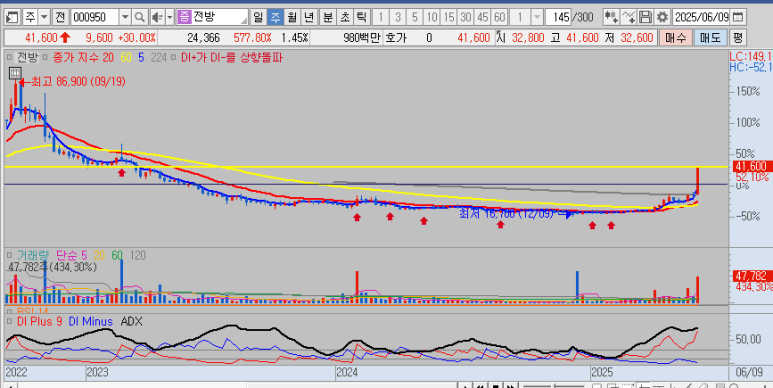Click the 매도 sell button
773x388 pixels.
point(710,38)
